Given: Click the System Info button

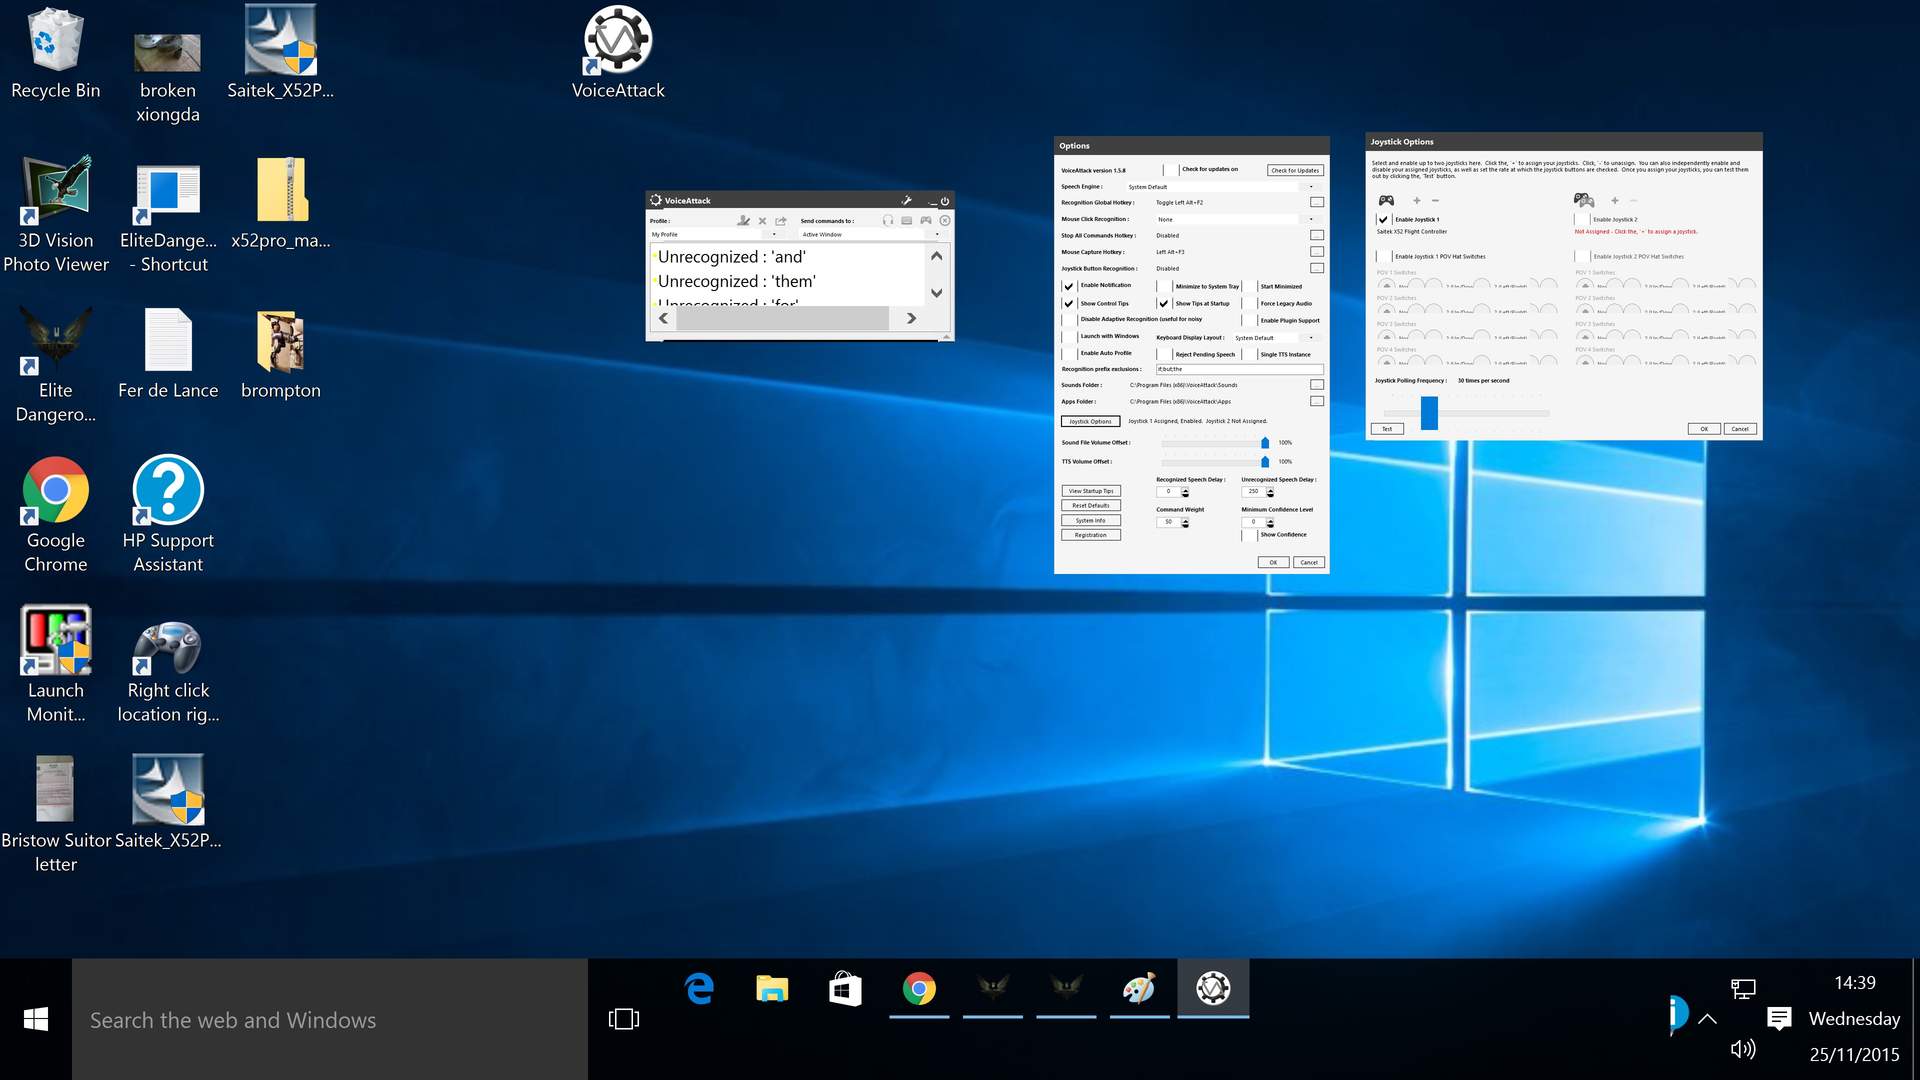Looking at the screenshot, I should 1091,520.
